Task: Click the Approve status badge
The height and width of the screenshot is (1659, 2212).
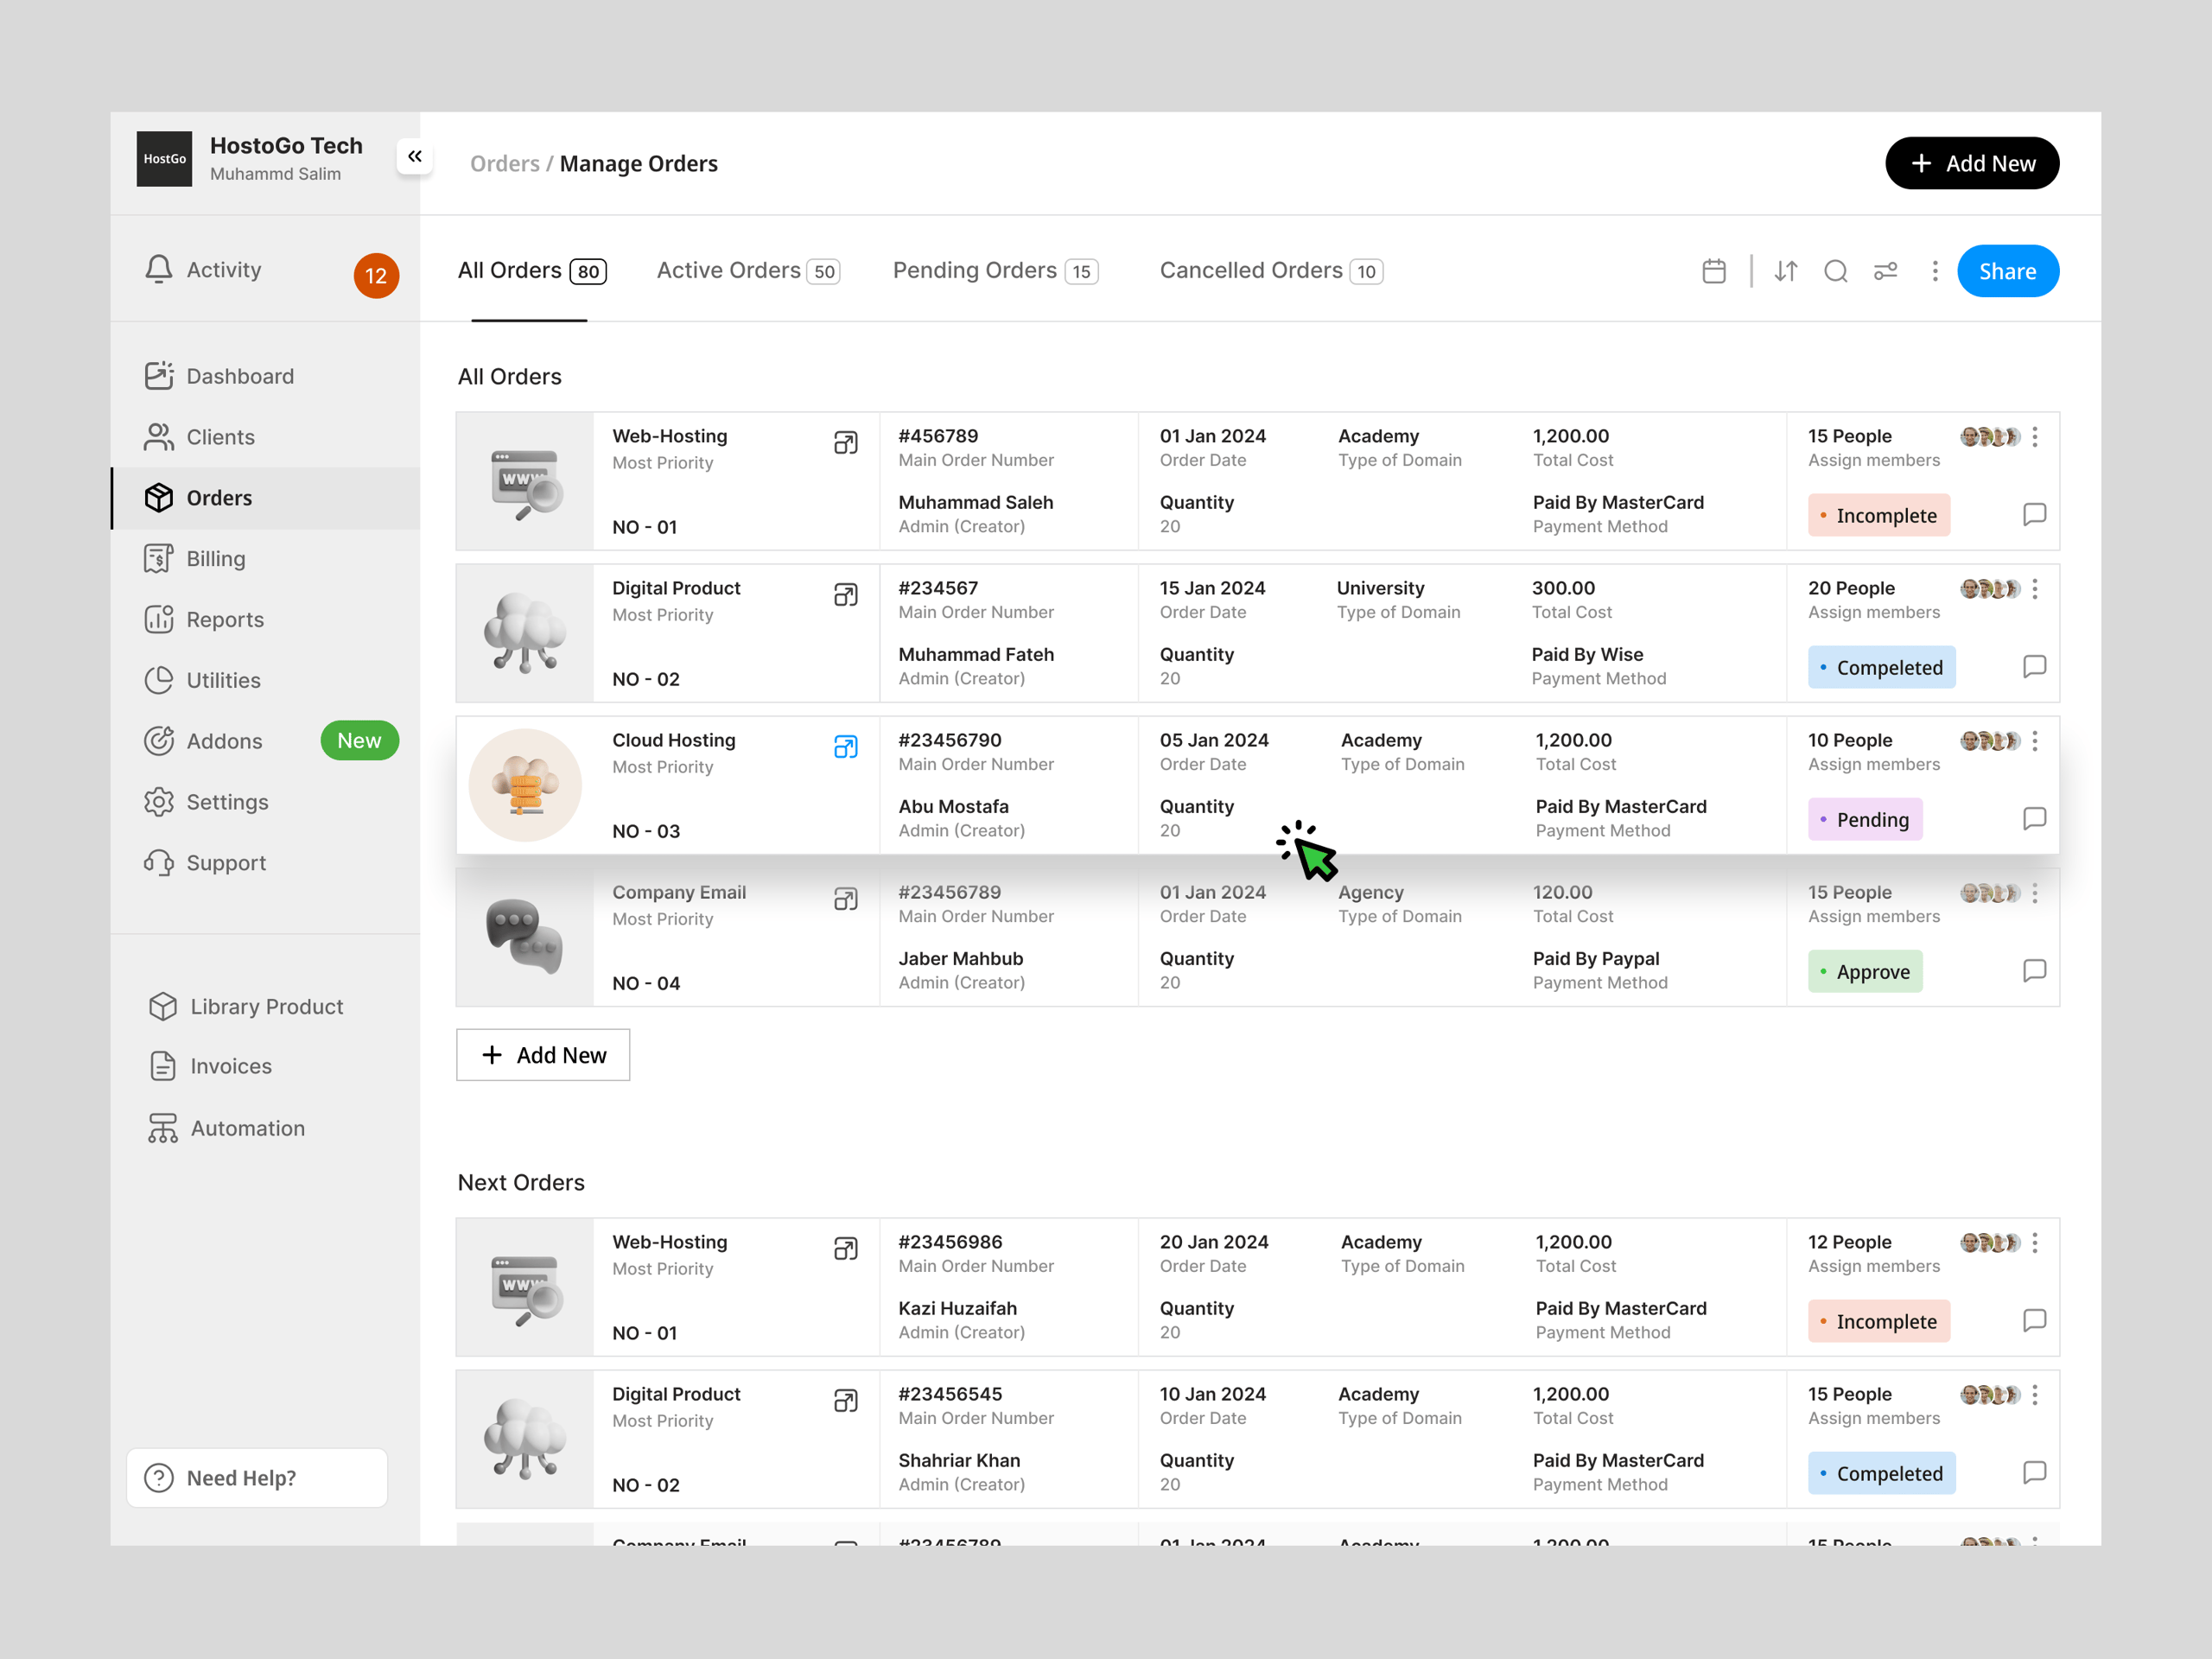Action: [x=1865, y=971]
